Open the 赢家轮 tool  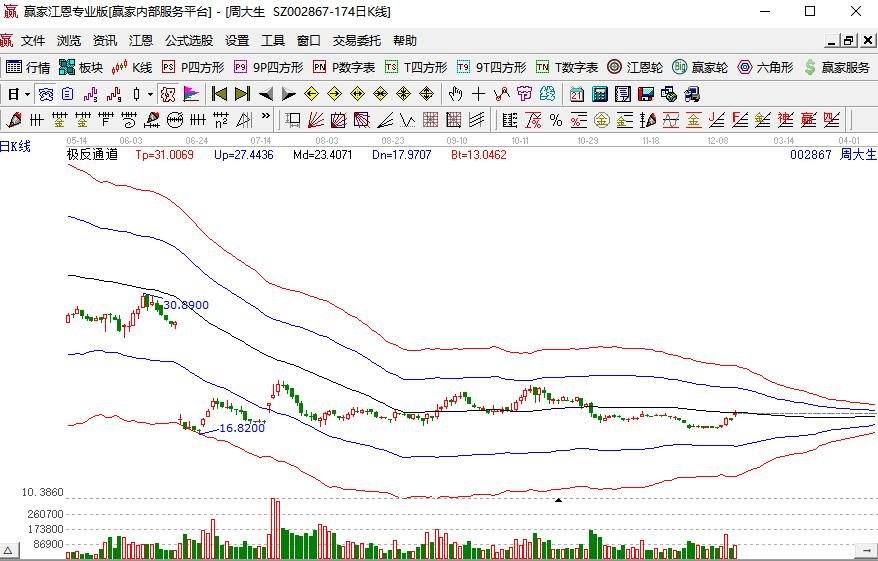(x=700, y=67)
